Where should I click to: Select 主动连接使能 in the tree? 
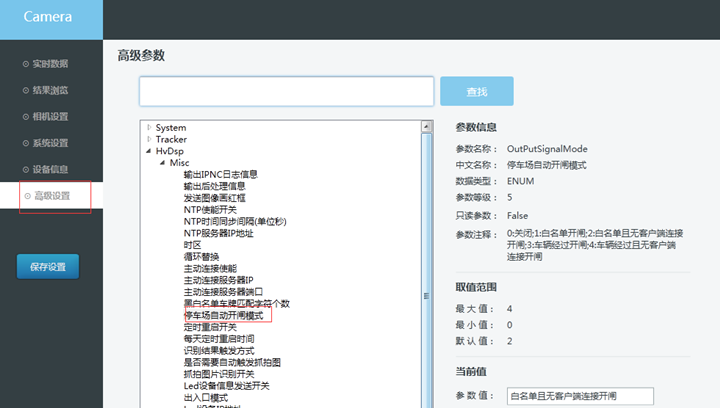point(210,268)
